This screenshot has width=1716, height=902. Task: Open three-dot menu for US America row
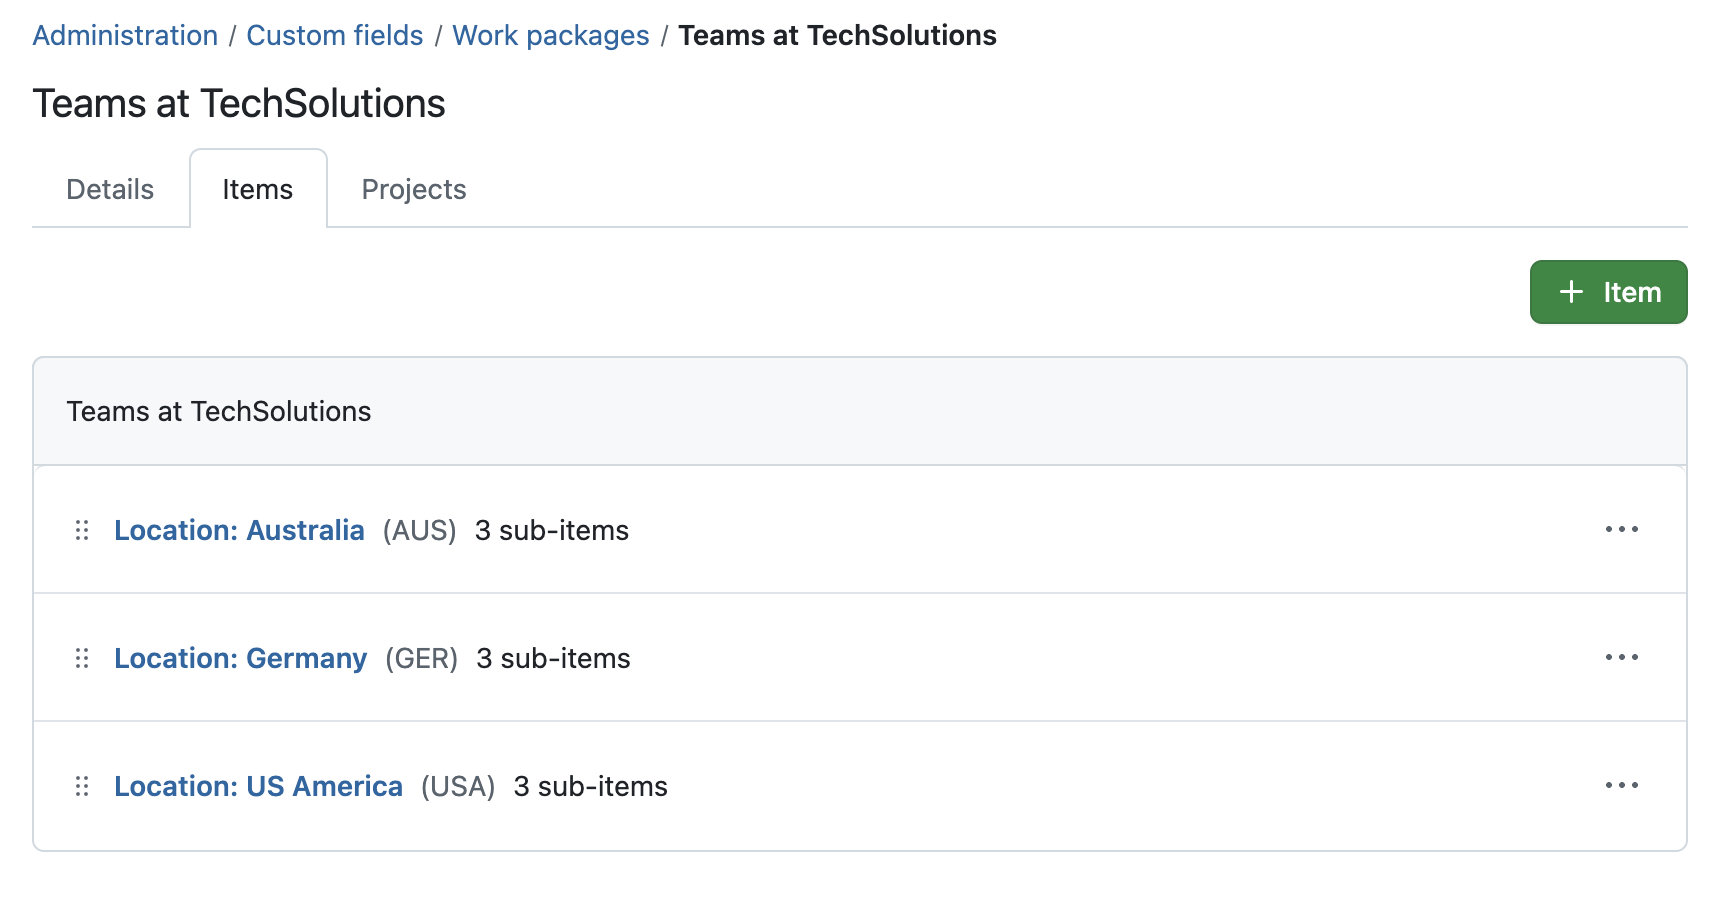click(1621, 785)
